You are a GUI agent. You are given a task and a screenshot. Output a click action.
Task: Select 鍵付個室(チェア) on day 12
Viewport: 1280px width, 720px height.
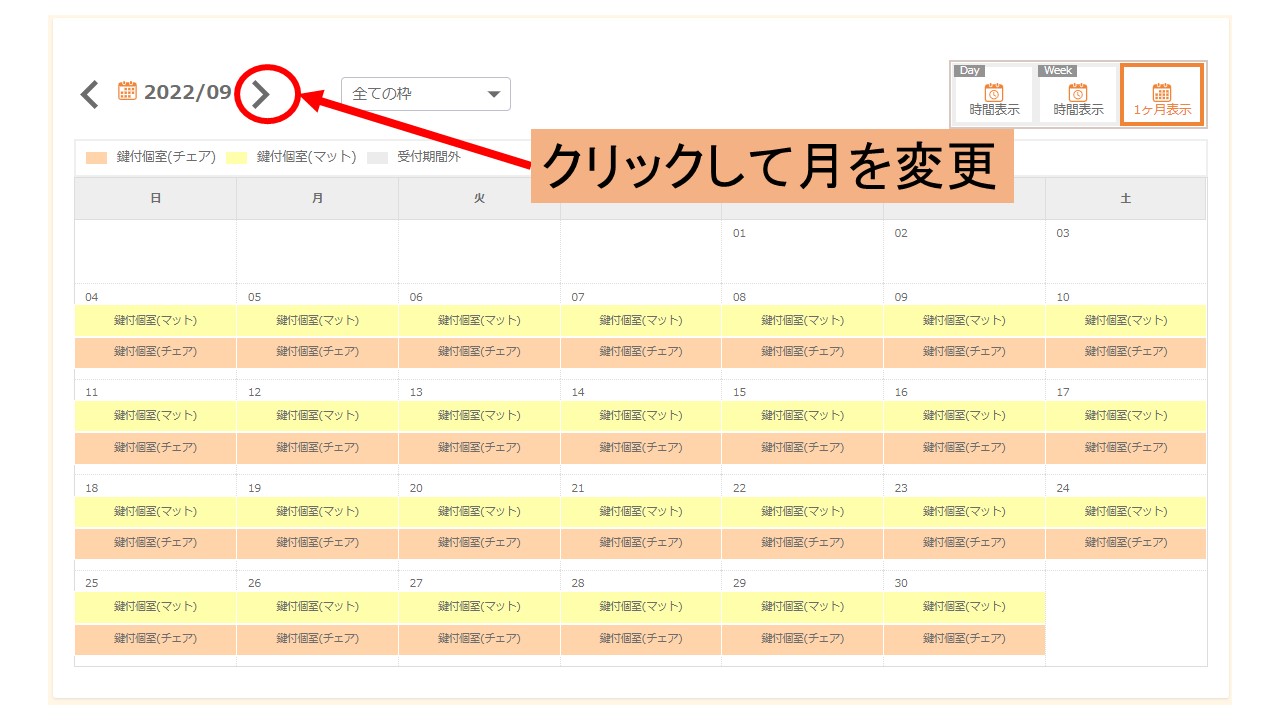point(318,448)
